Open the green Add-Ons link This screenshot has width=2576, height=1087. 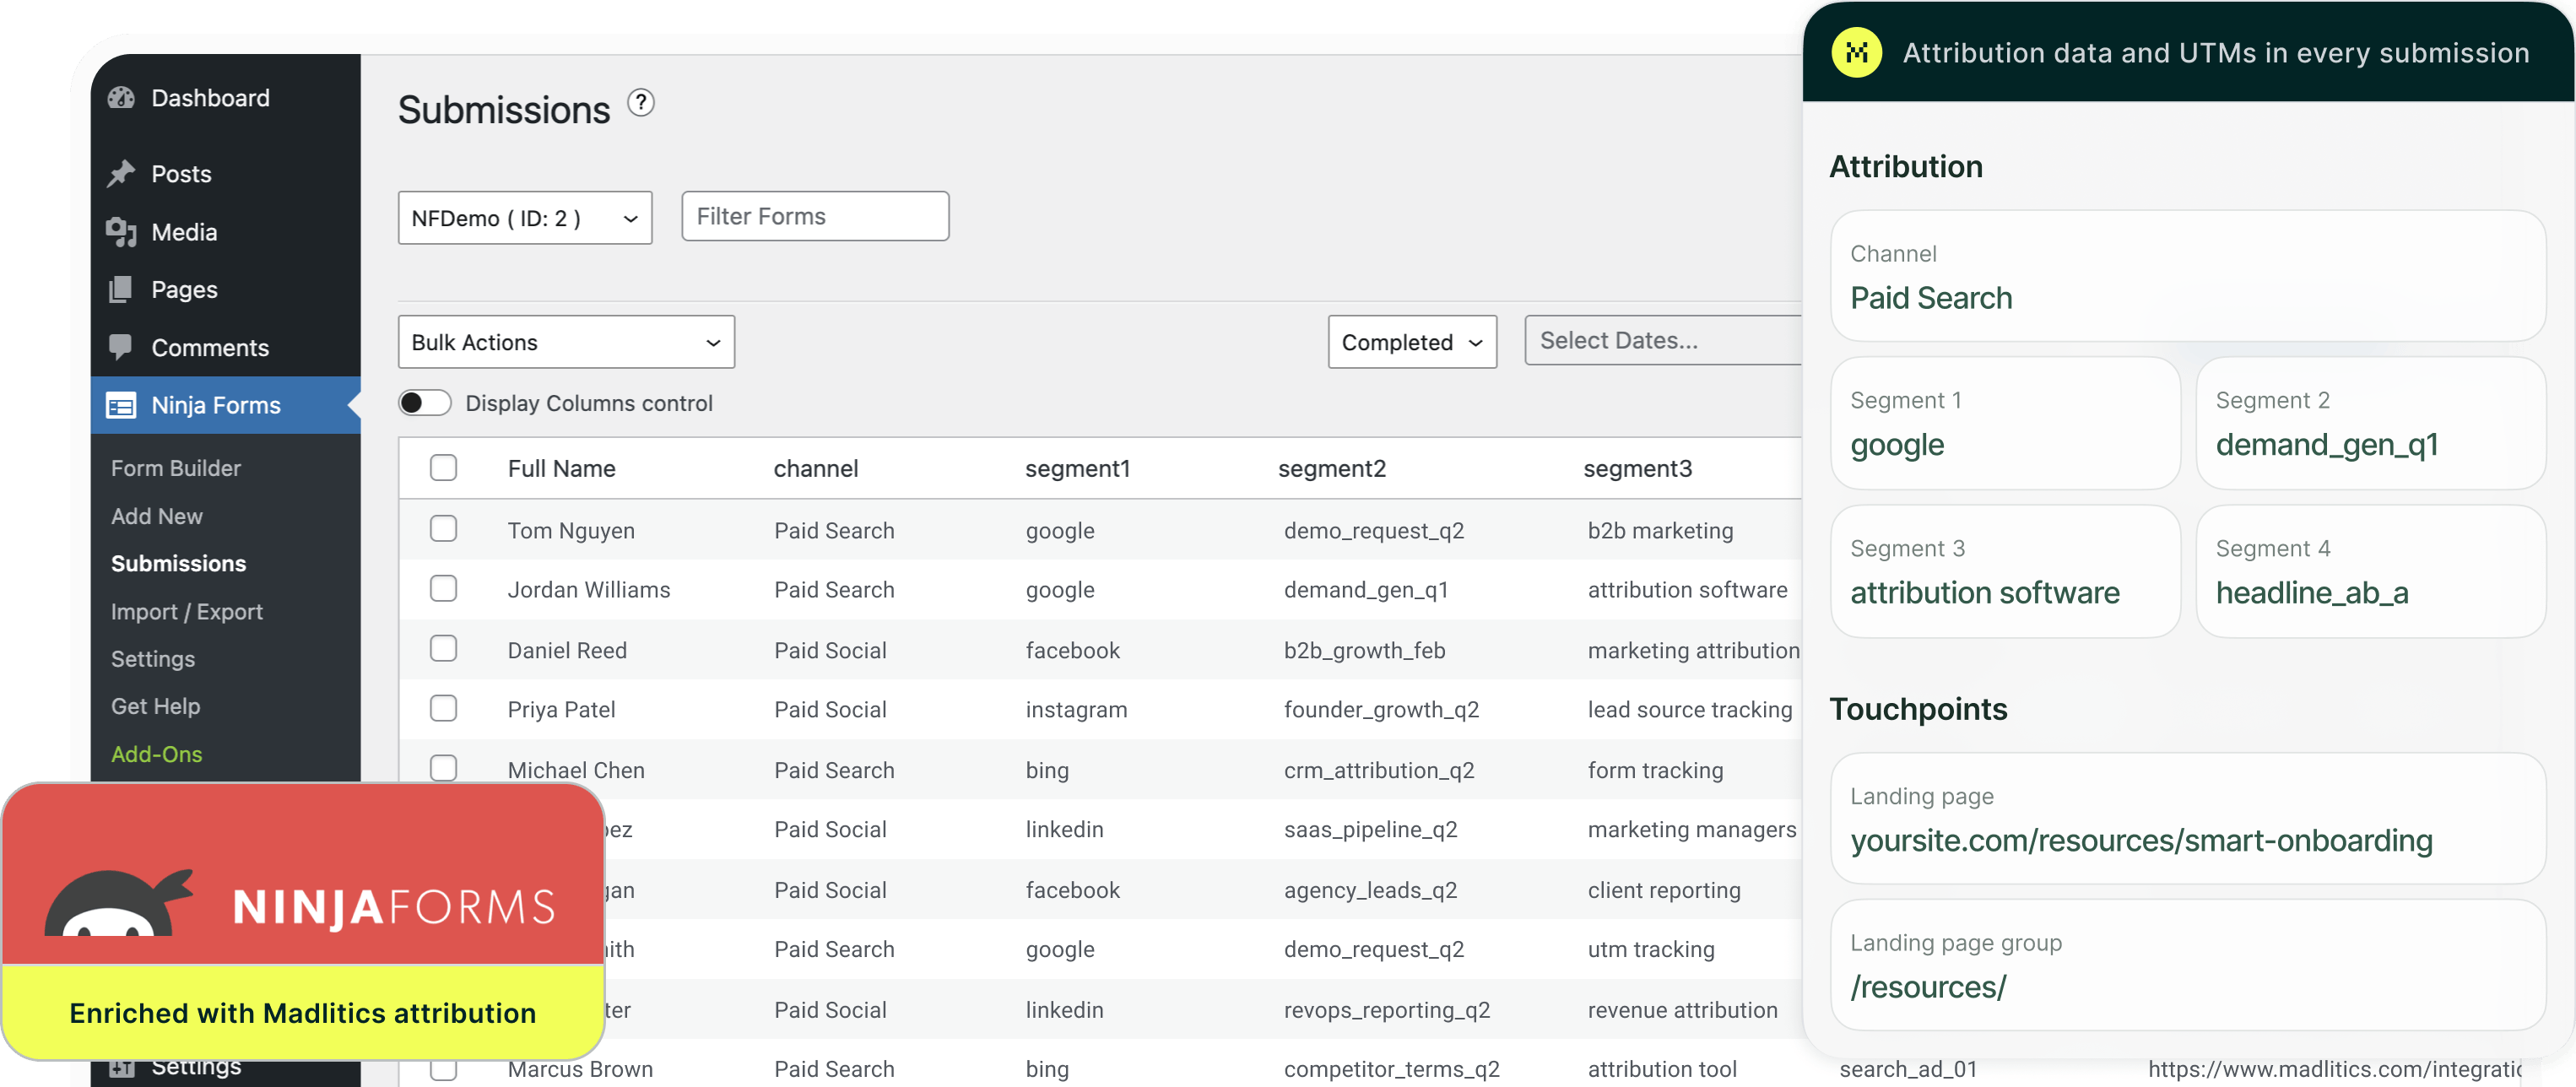point(157,754)
